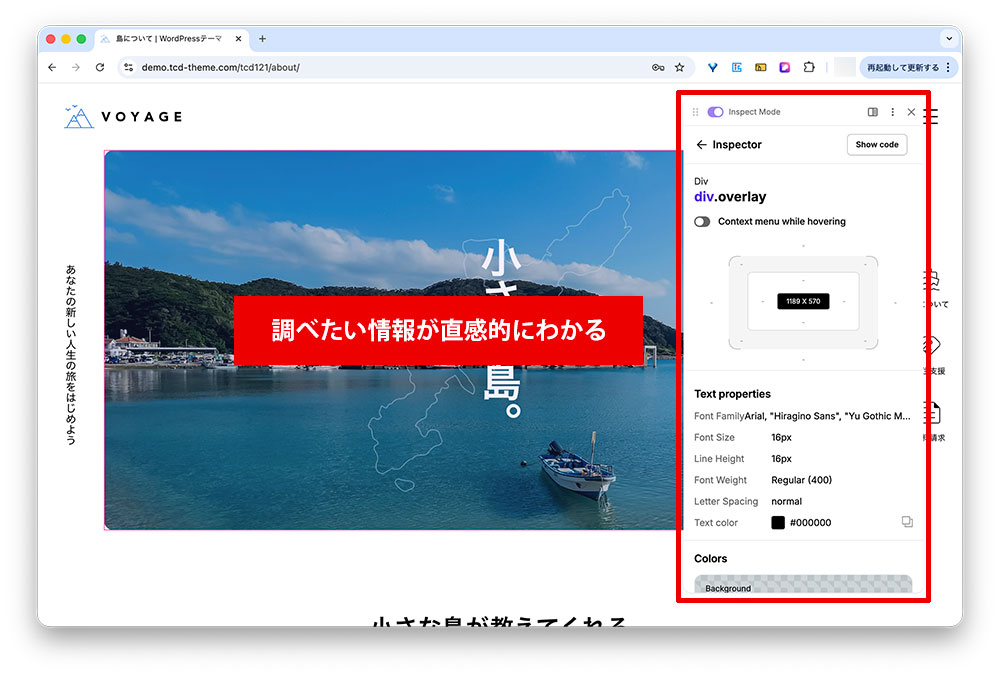Click the Show code button
Screen dimensions: 1000x676
[x=876, y=145]
